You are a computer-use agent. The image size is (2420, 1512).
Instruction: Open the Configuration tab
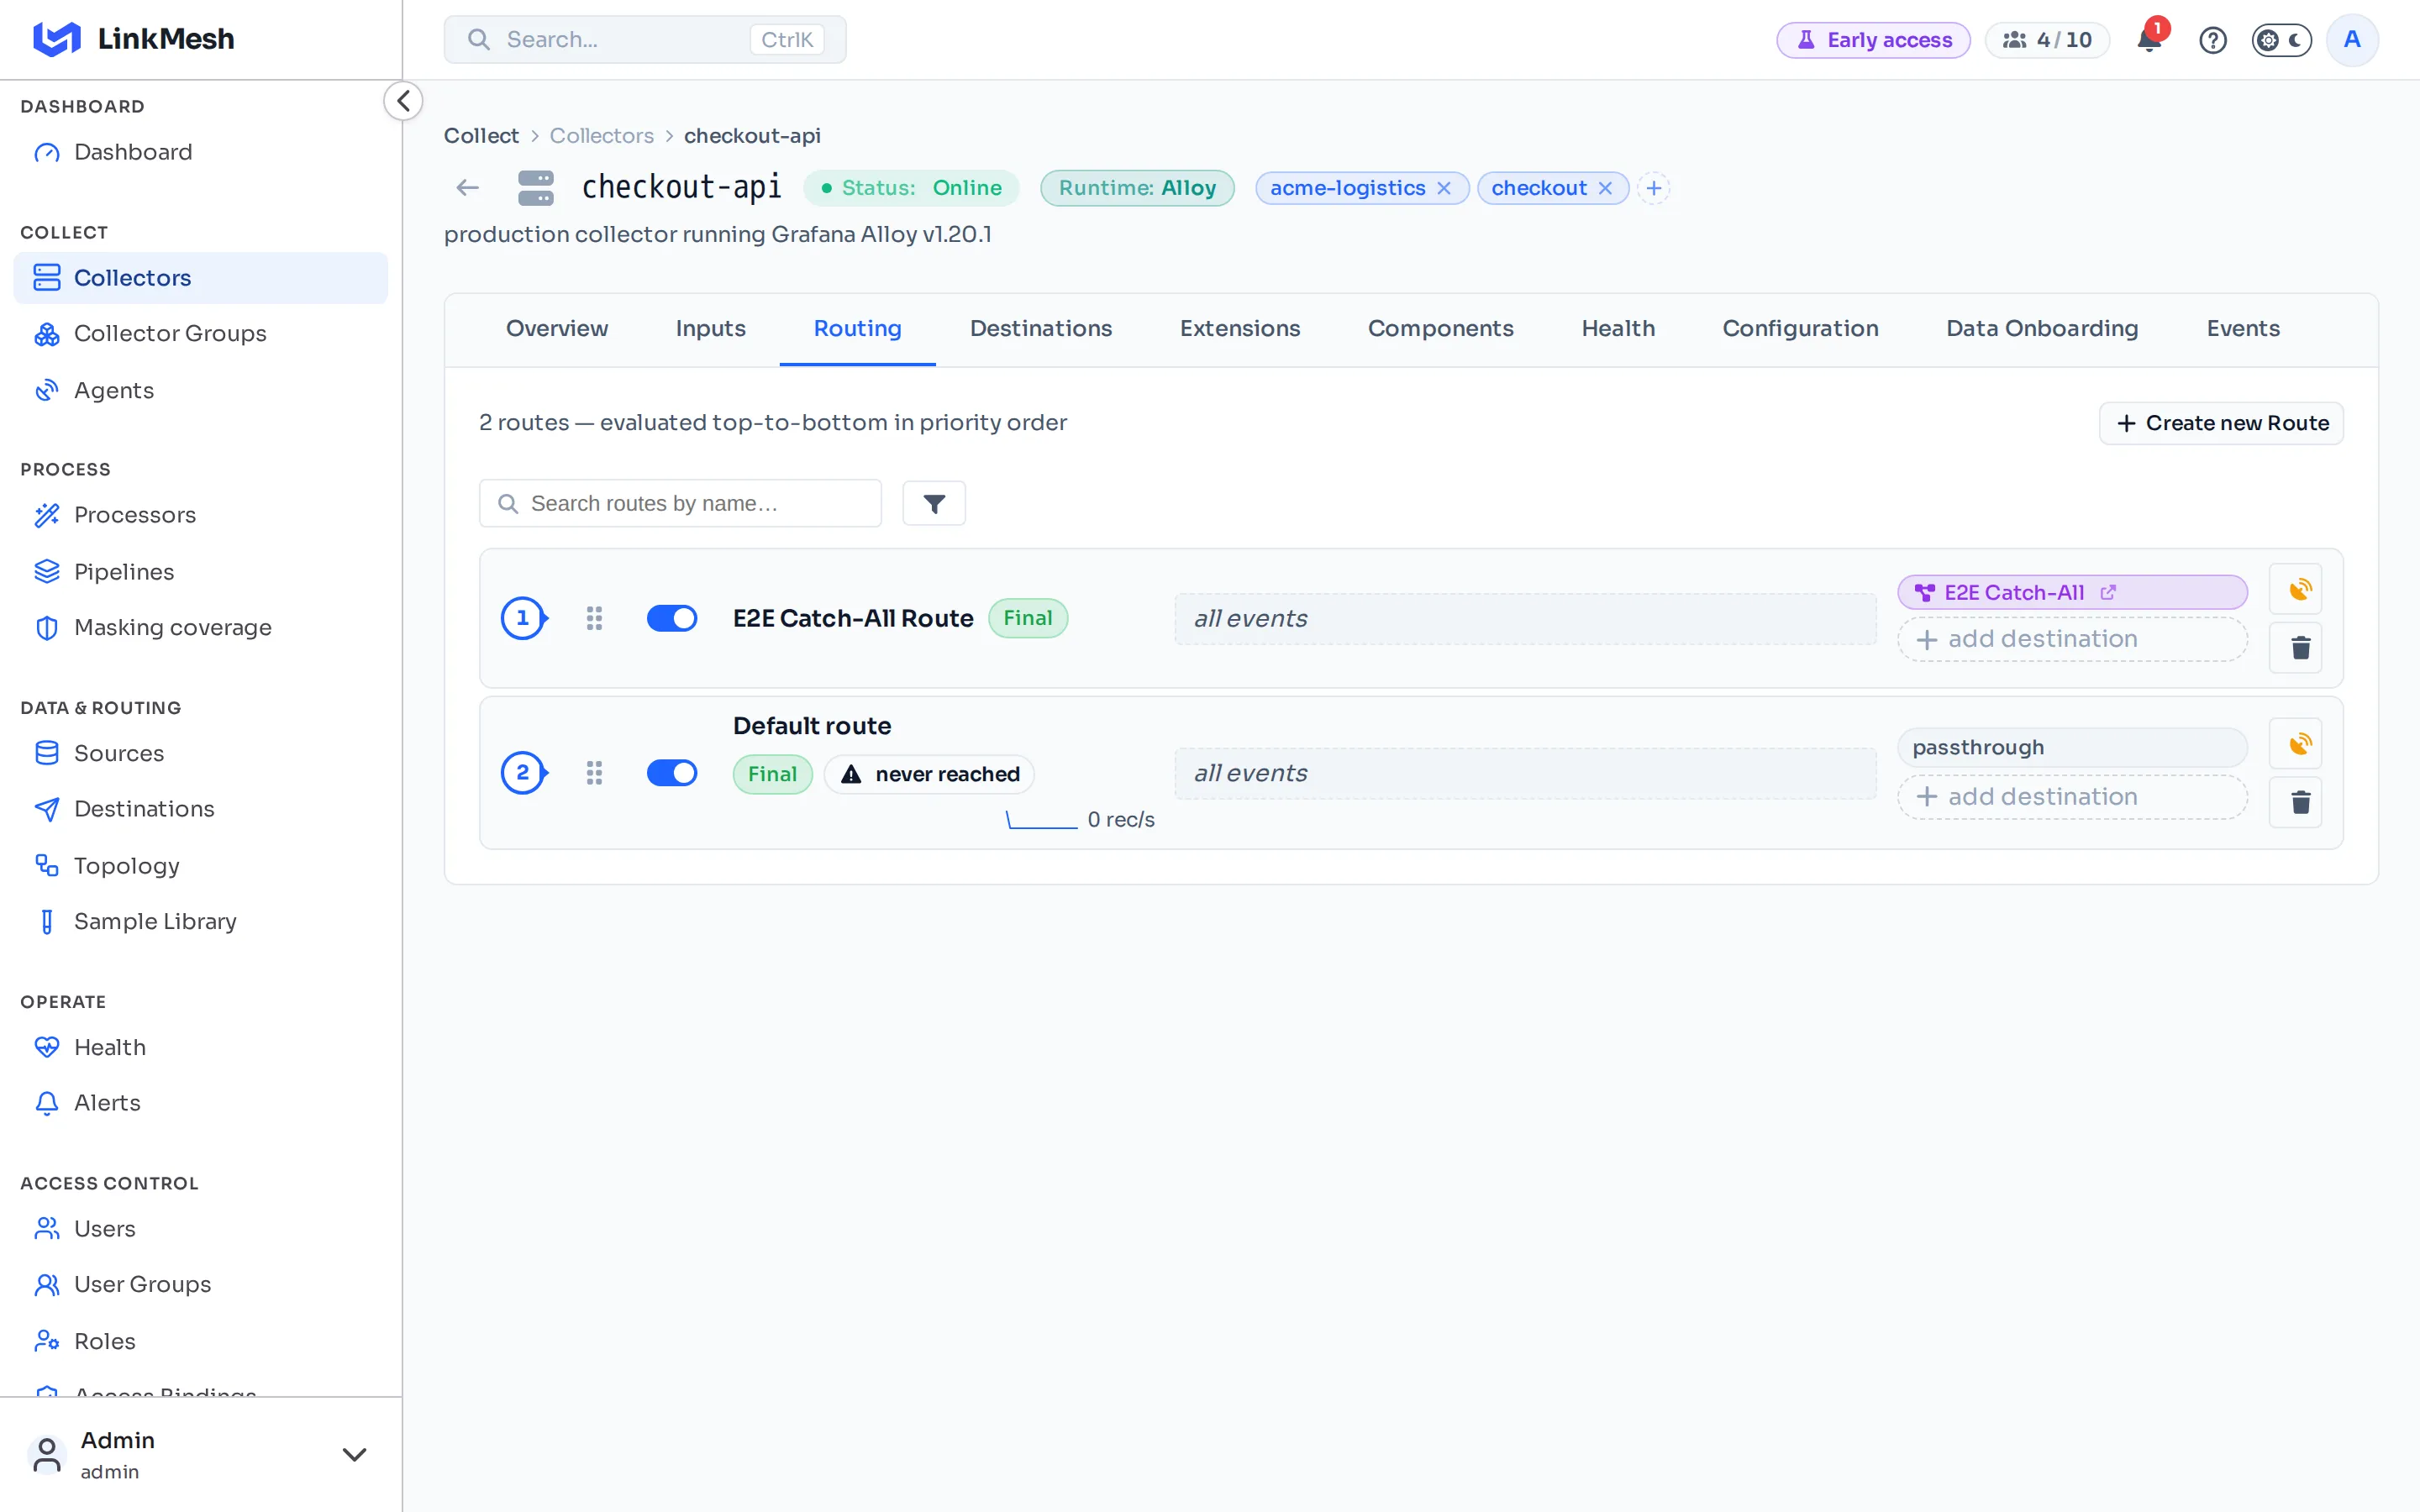coord(1800,329)
